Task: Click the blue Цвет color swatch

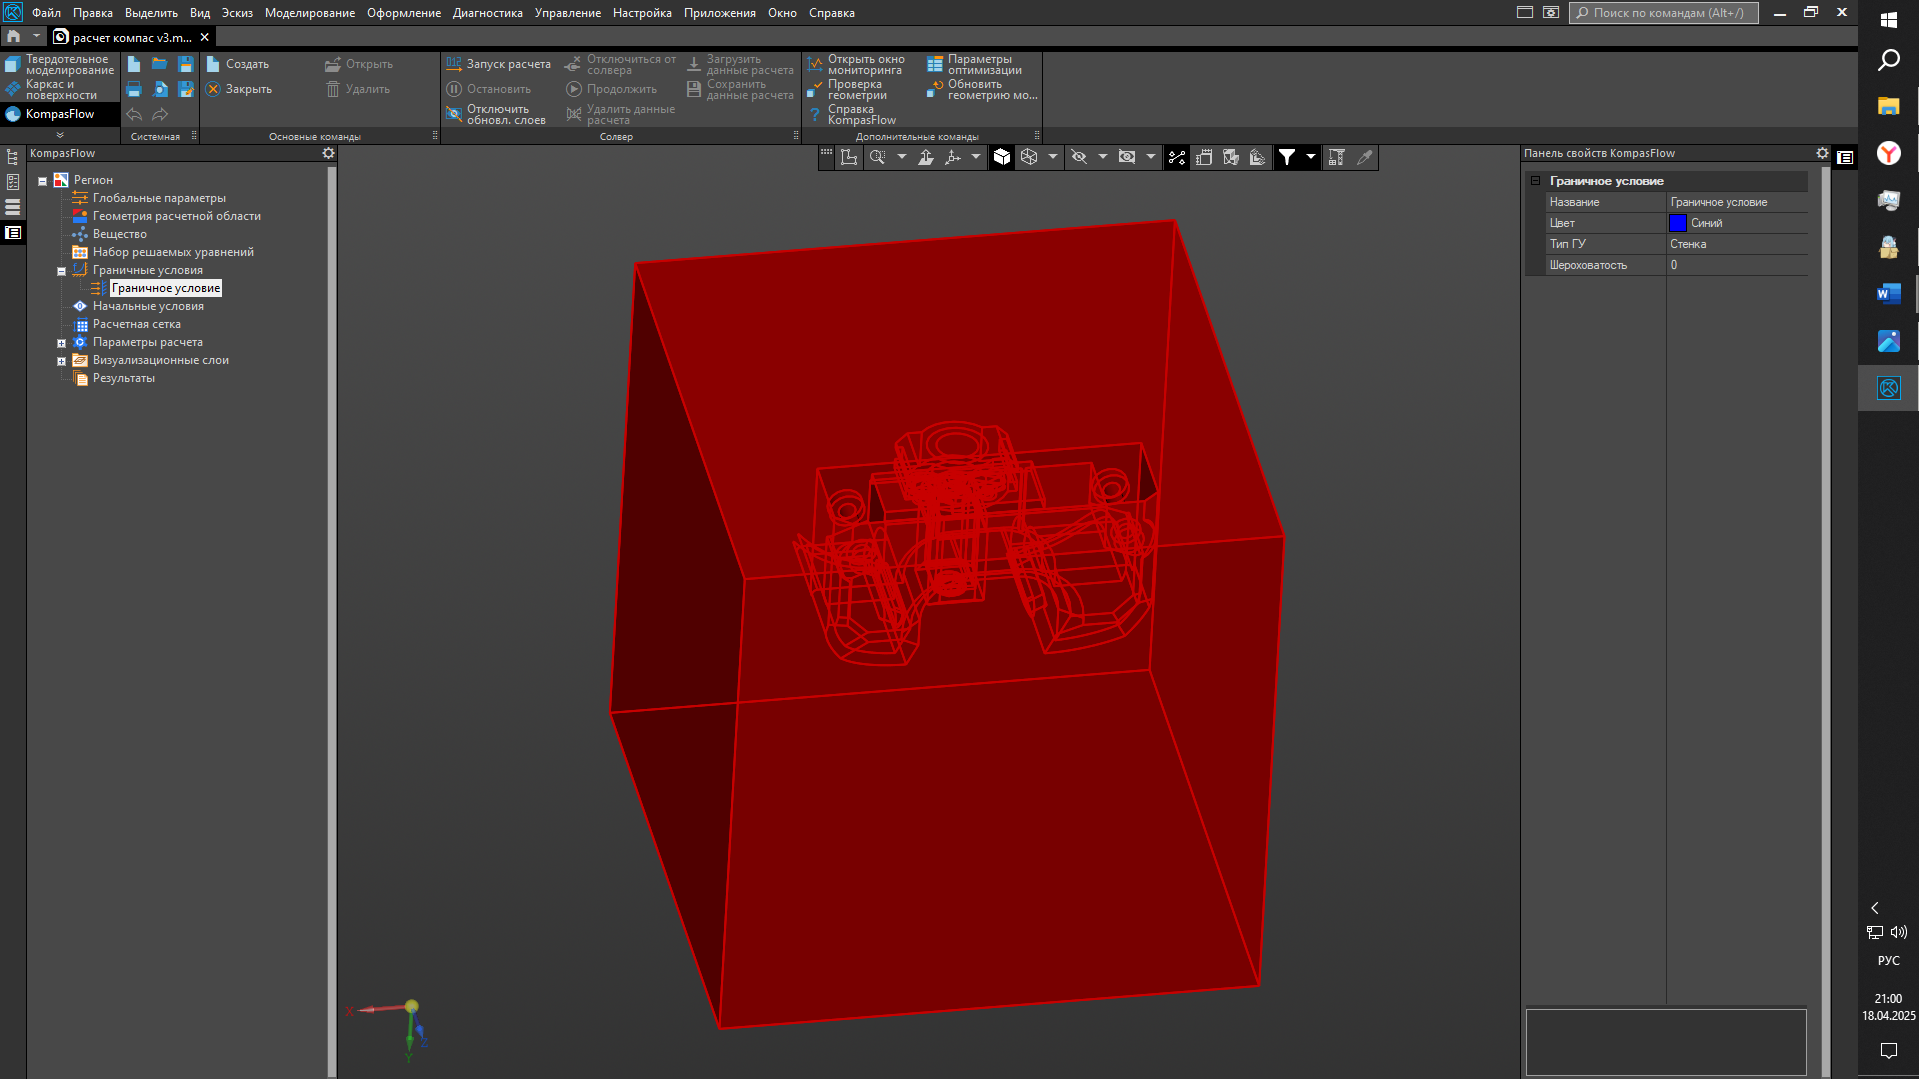Action: pos(1677,223)
